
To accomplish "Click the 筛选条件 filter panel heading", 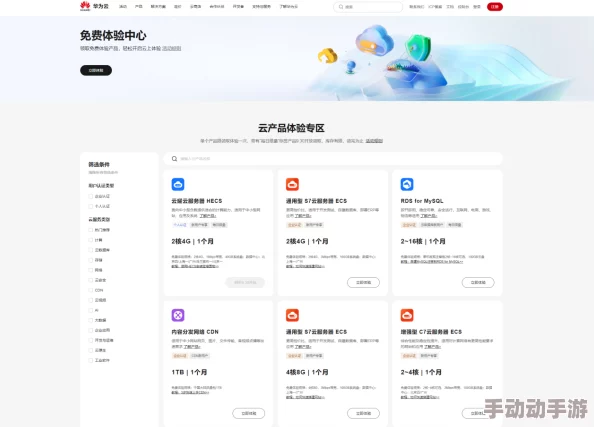I will [x=99, y=164].
